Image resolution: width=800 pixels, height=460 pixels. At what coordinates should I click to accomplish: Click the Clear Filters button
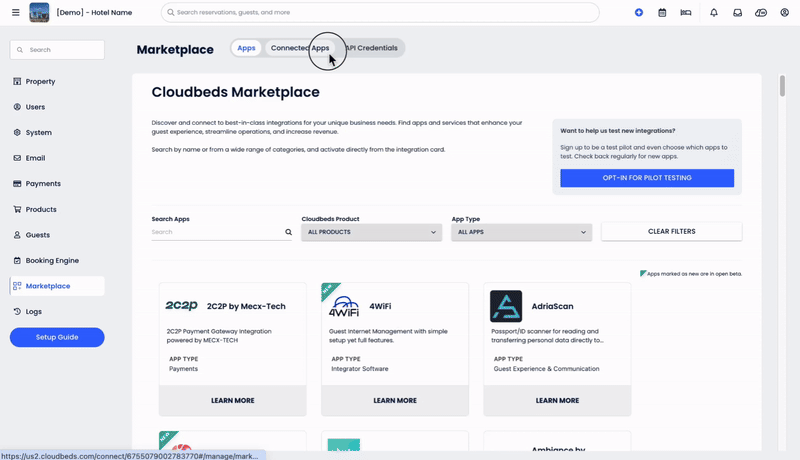click(671, 231)
